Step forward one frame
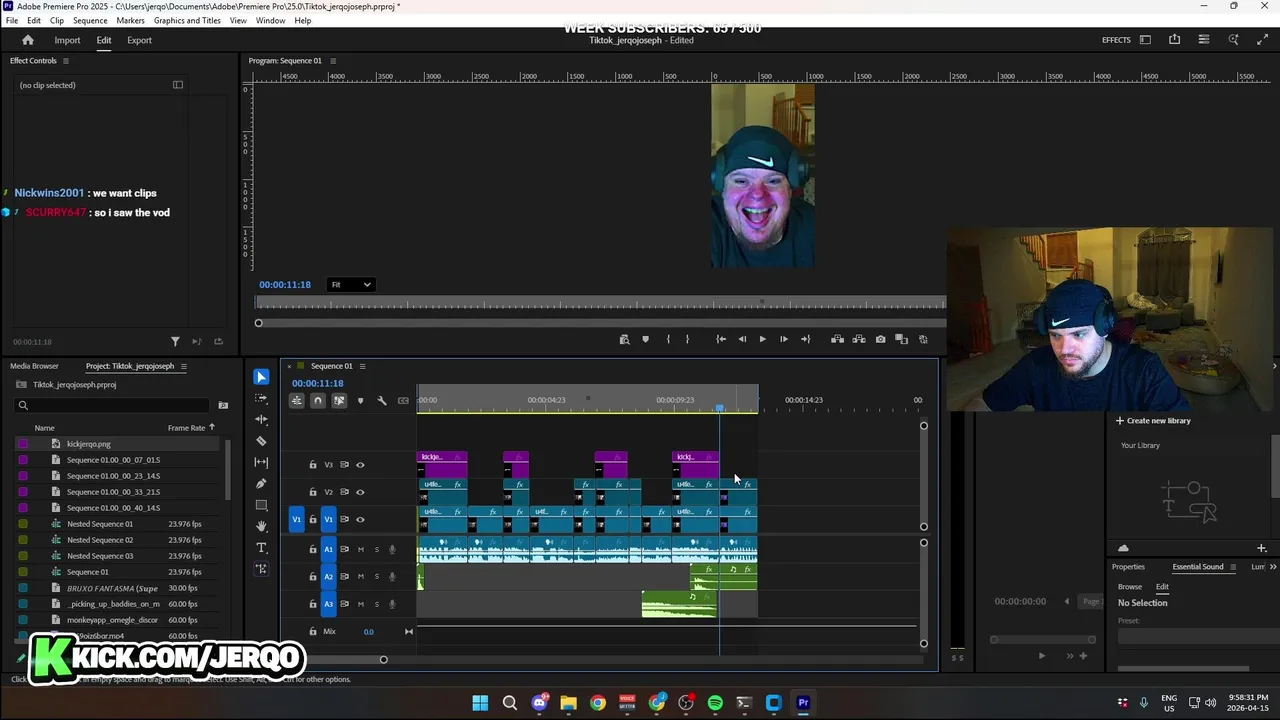The width and height of the screenshot is (1280, 720). click(783, 339)
